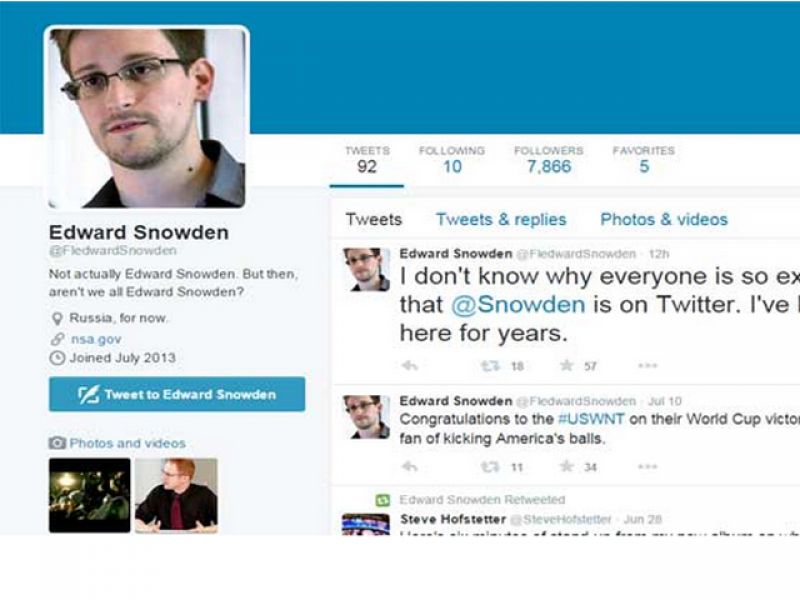
Task: Click Tweet to Edward Snowden button
Action: point(177,394)
